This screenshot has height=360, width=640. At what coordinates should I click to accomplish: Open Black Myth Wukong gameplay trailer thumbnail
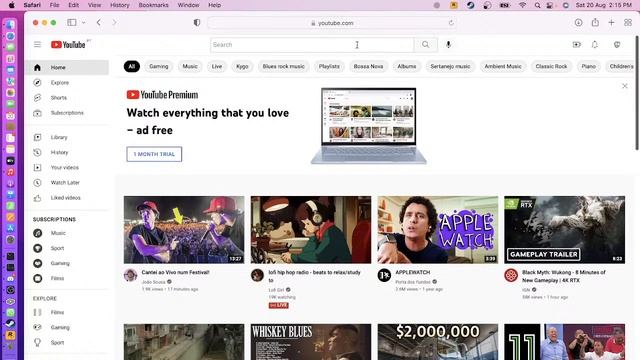(x=564, y=229)
